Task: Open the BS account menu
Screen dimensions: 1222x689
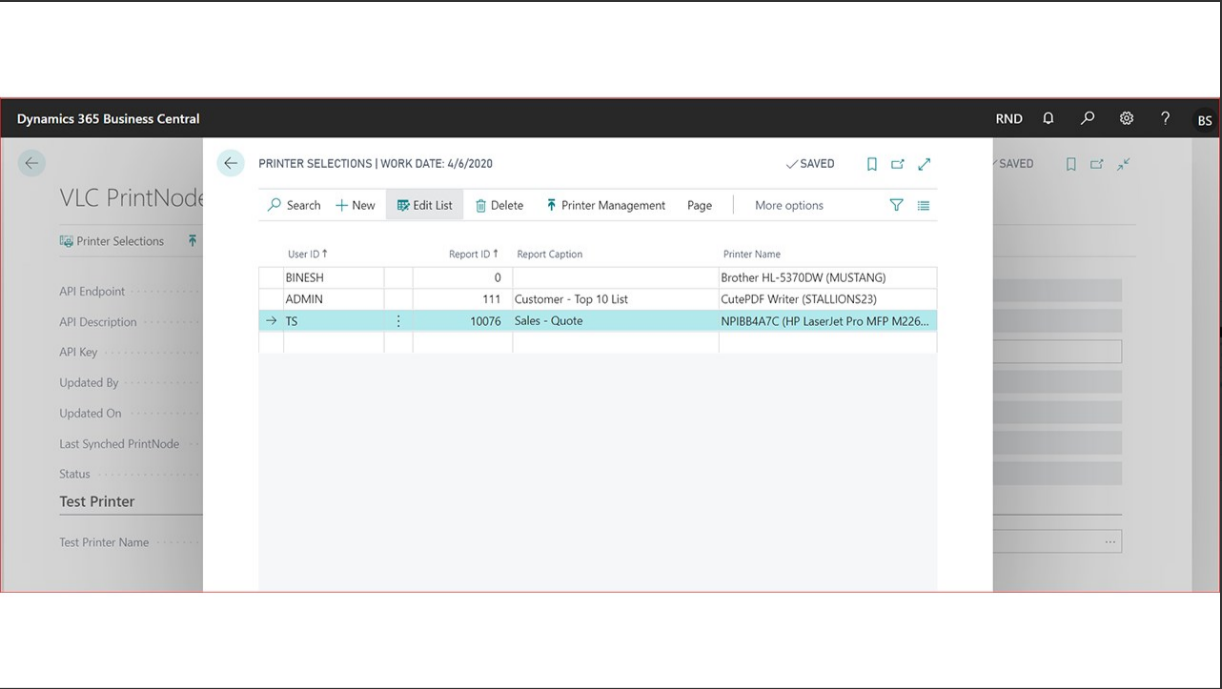Action: [x=1203, y=121]
